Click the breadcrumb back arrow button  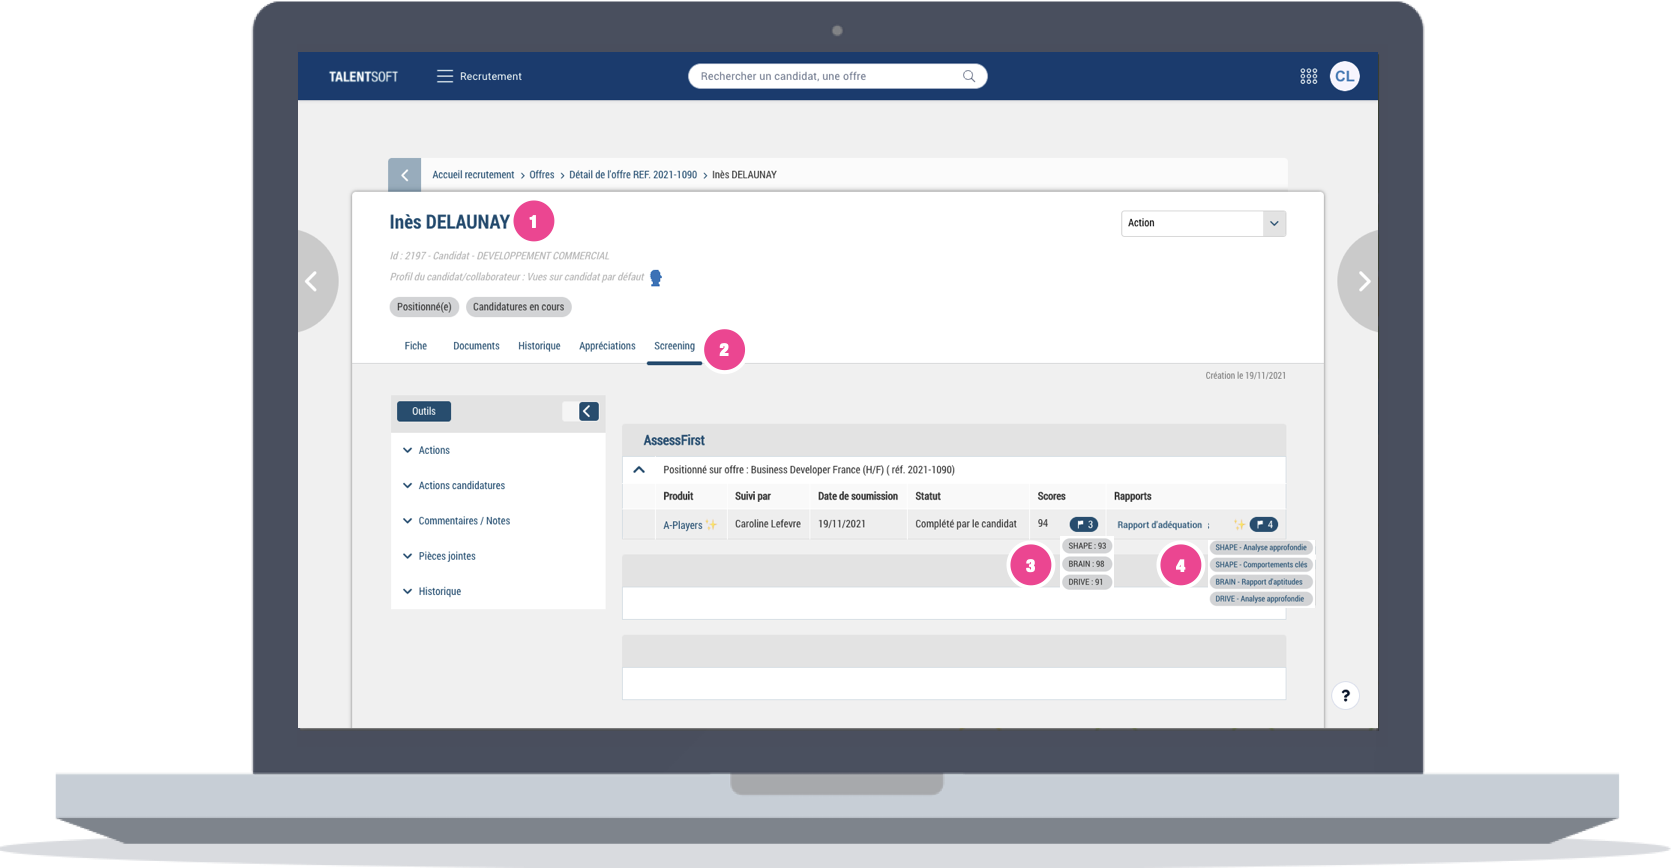click(x=404, y=175)
